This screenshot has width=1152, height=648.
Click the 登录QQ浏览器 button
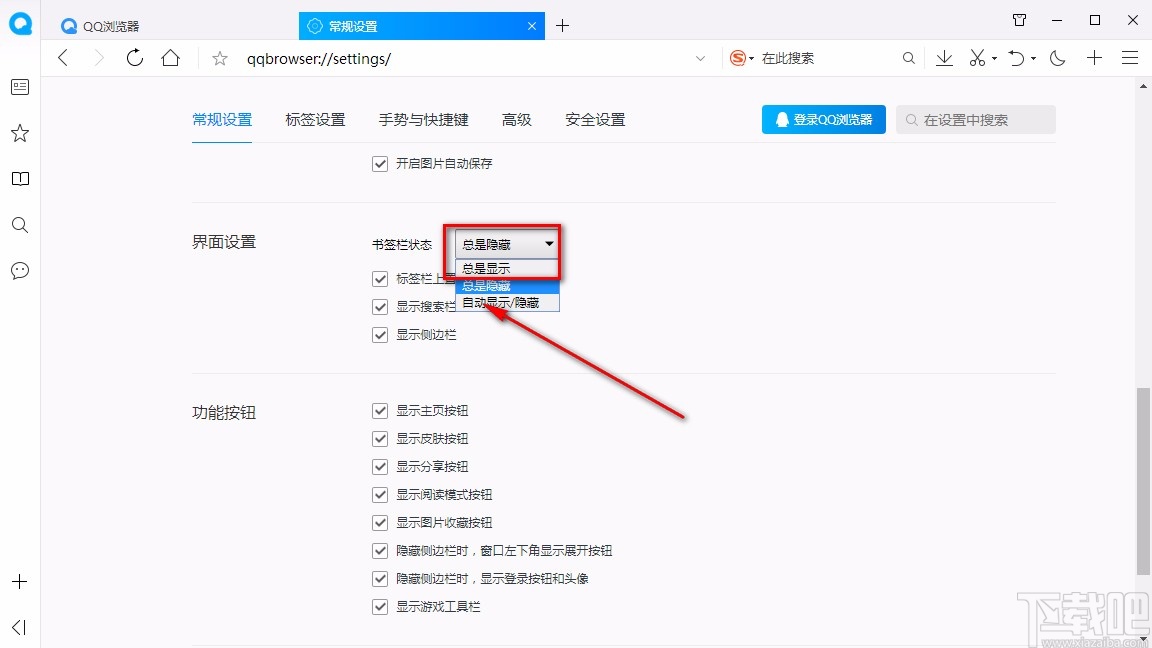(823, 119)
